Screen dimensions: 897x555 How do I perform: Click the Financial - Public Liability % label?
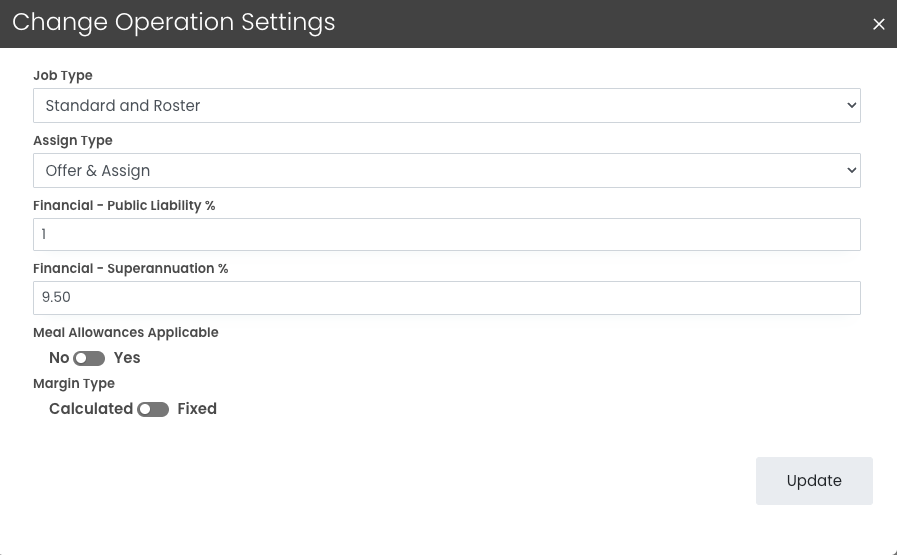coord(124,206)
